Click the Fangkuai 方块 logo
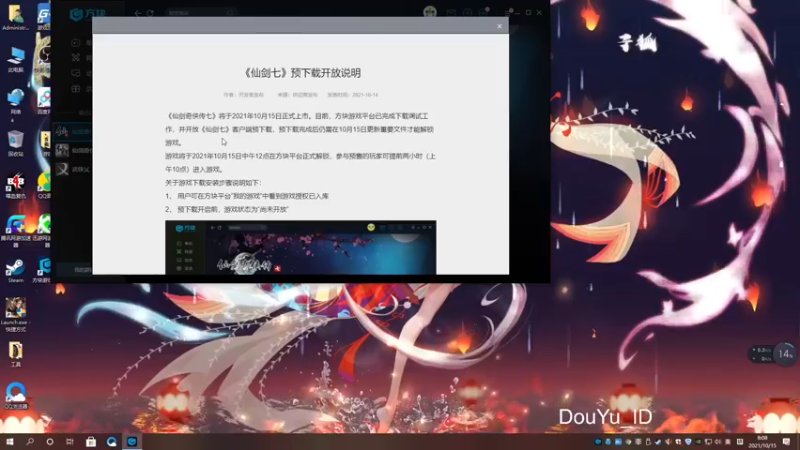The width and height of the screenshot is (800, 450). 88,14
